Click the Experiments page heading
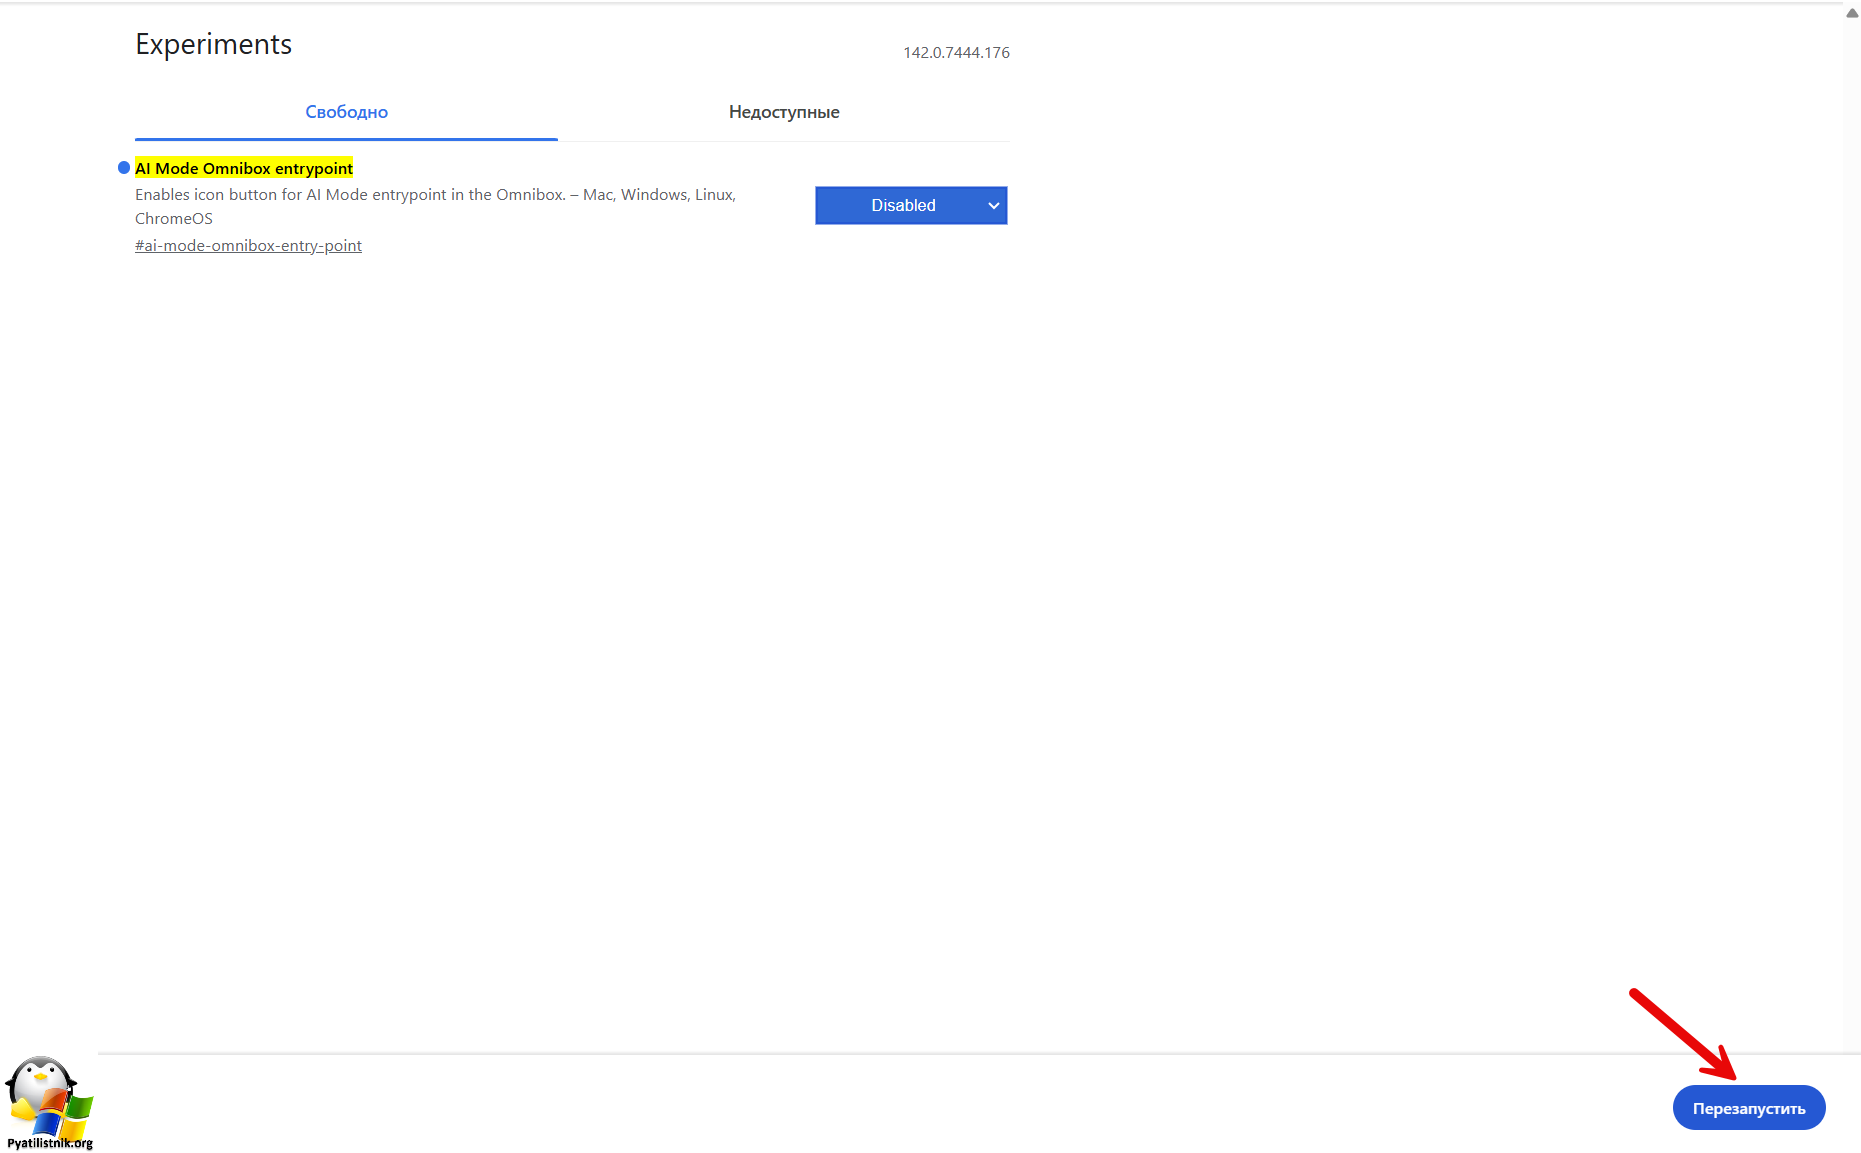1861x1153 pixels. [x=213, y=44]
